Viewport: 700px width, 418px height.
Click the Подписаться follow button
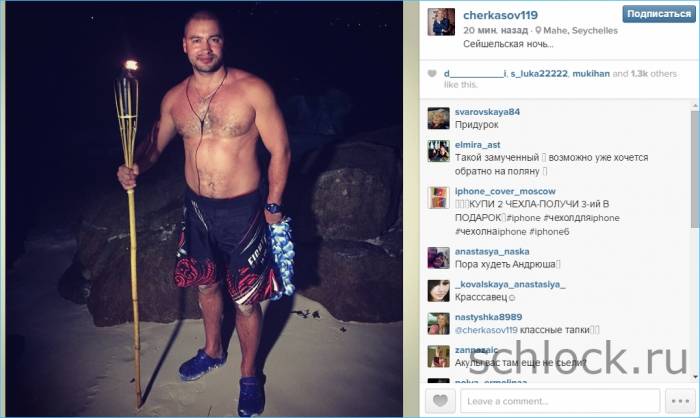[659, 14]
